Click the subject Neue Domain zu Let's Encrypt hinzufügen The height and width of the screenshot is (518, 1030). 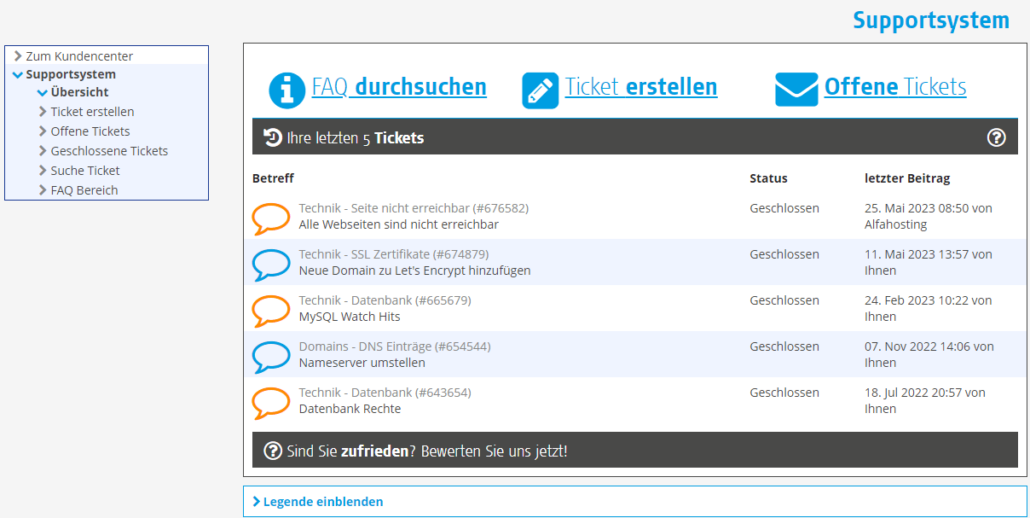(414, 270)
